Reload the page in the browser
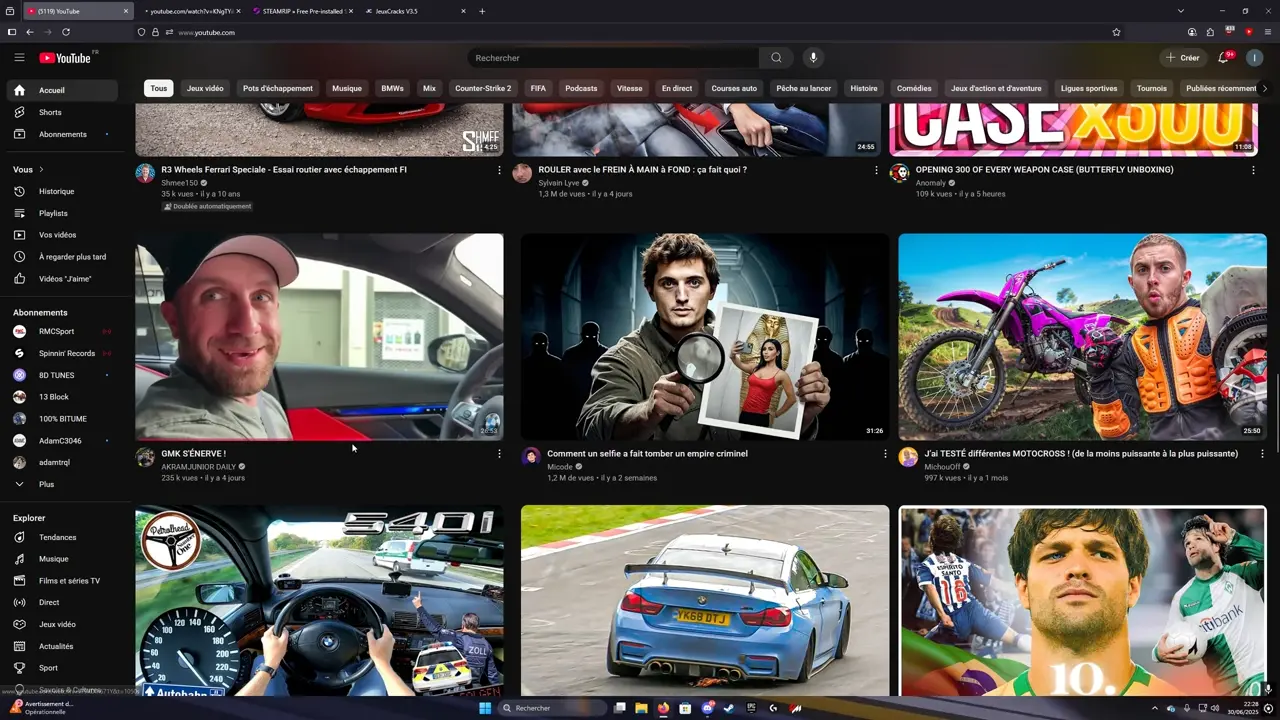The image size is (1280, 720). click(x=66, y=32)
